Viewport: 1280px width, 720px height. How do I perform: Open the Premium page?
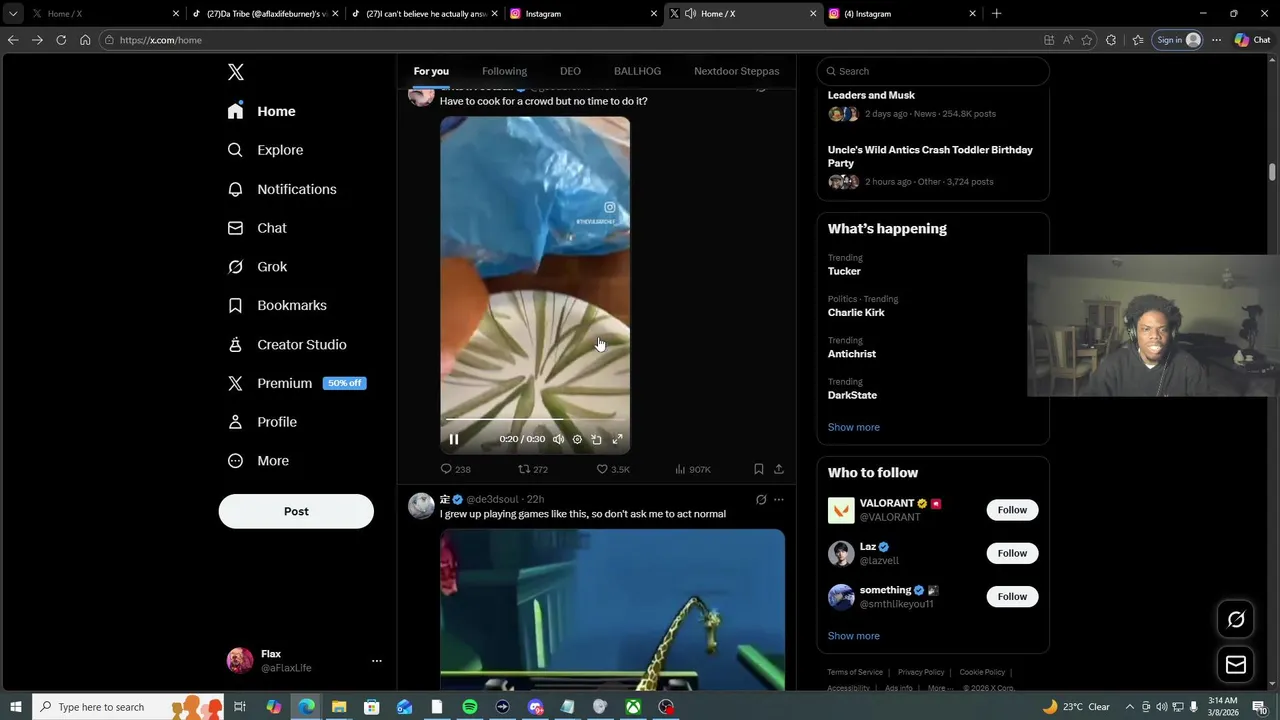coord(296,383)
